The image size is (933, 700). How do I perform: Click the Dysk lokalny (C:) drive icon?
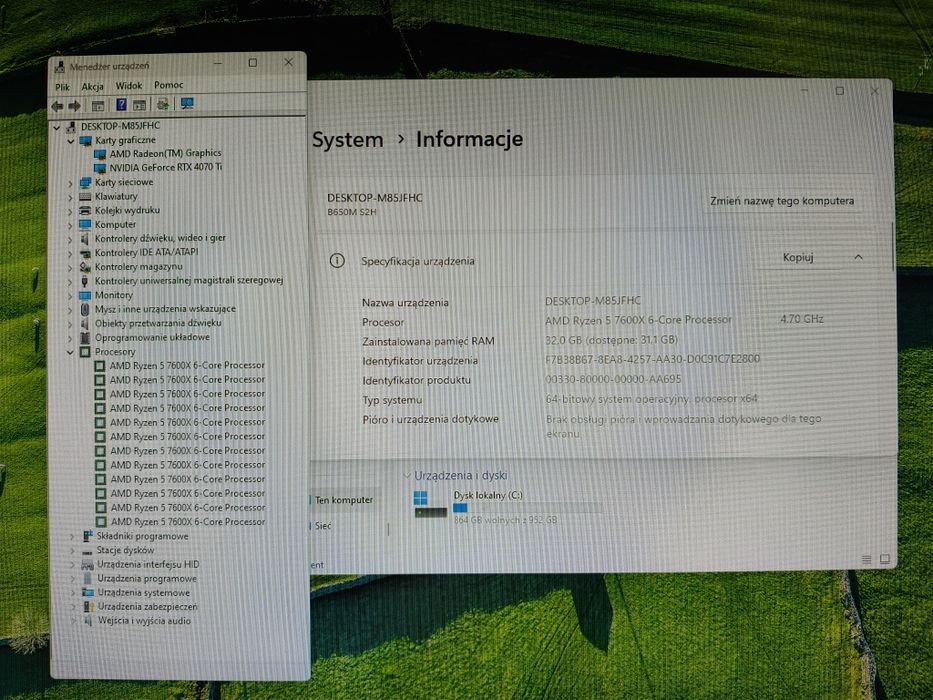tap(431, 505)
